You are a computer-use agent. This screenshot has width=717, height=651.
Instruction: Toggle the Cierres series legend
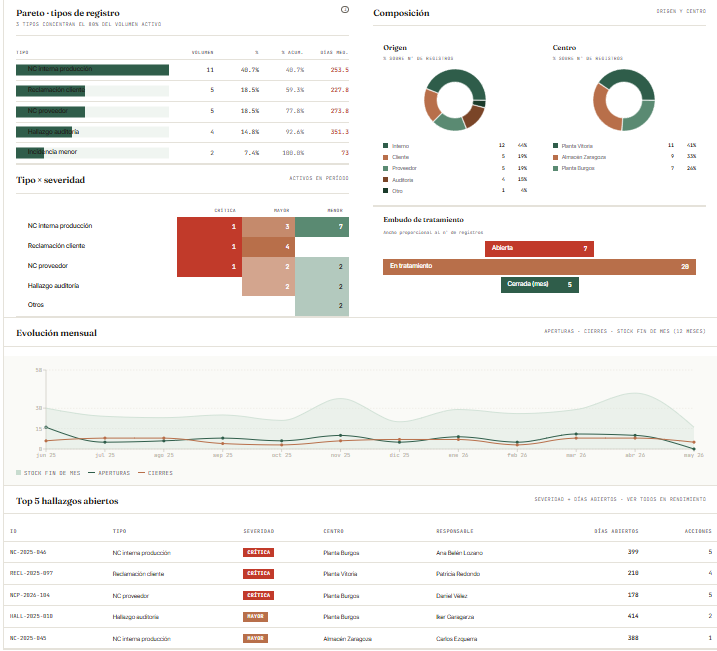(155, 473)
